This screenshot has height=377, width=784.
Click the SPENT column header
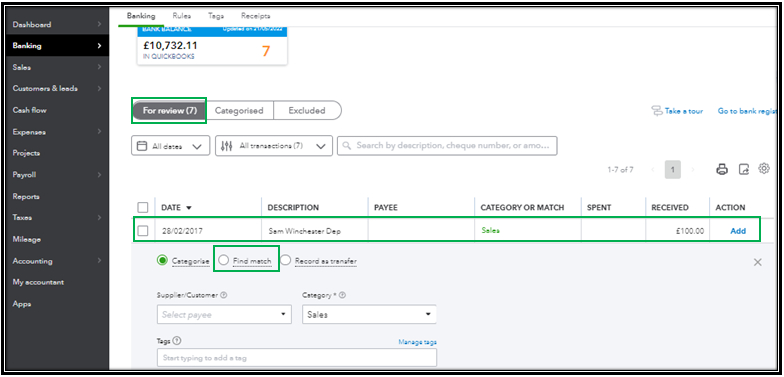tap(599, 208)
